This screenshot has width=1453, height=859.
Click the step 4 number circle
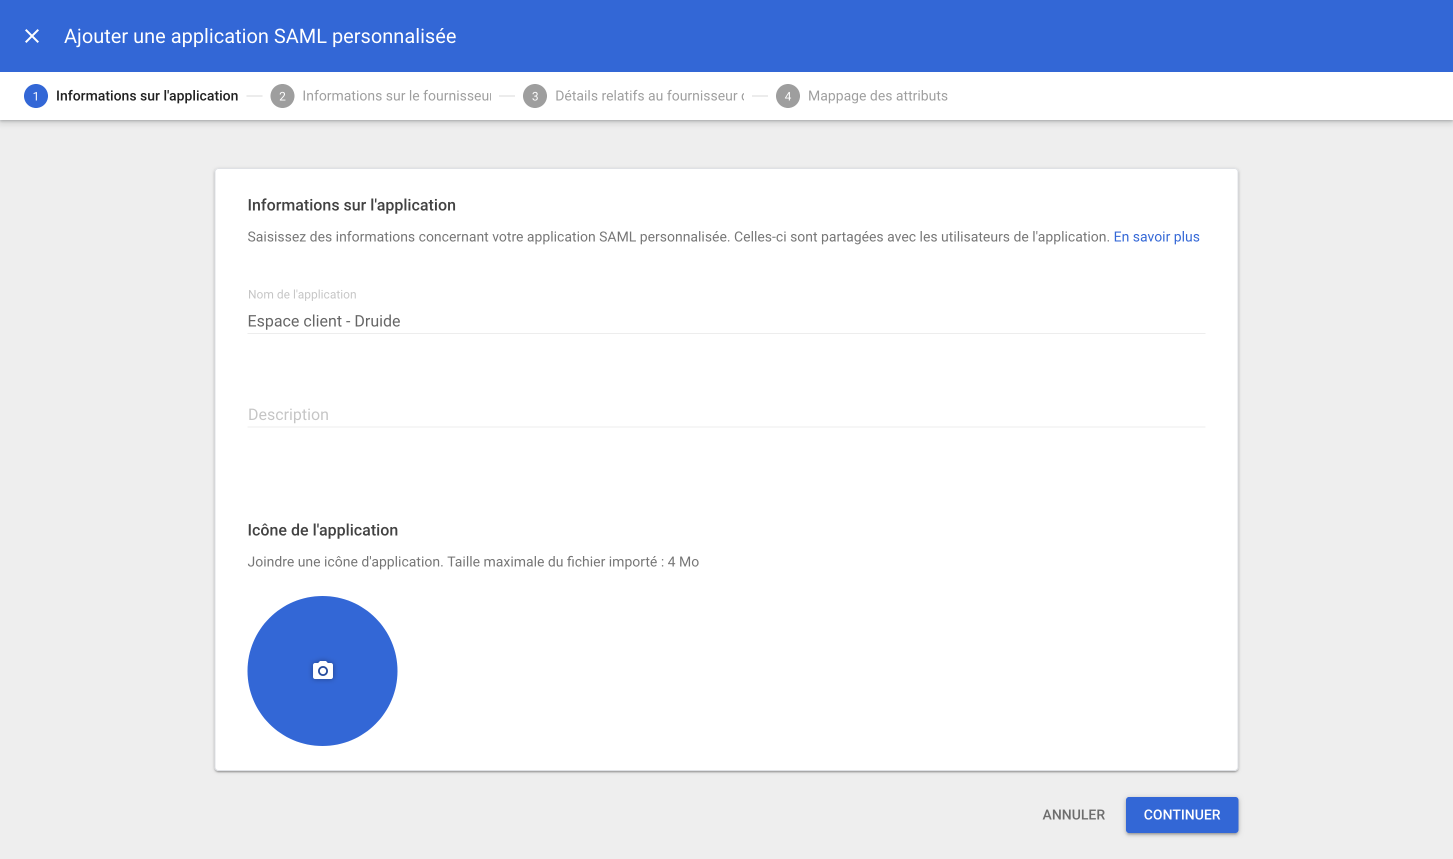(788, 96)
